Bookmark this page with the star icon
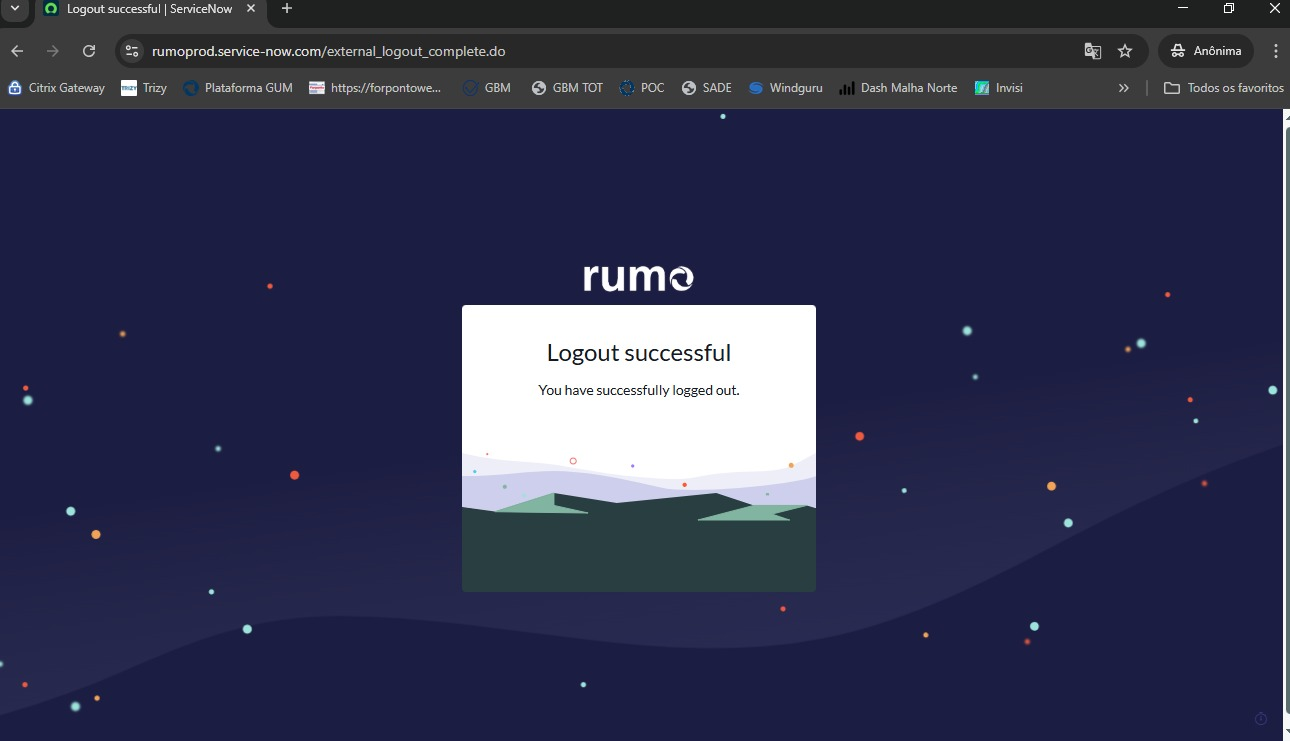The height and width of the screenshot is (741, 1290). tap(1125, 51)
